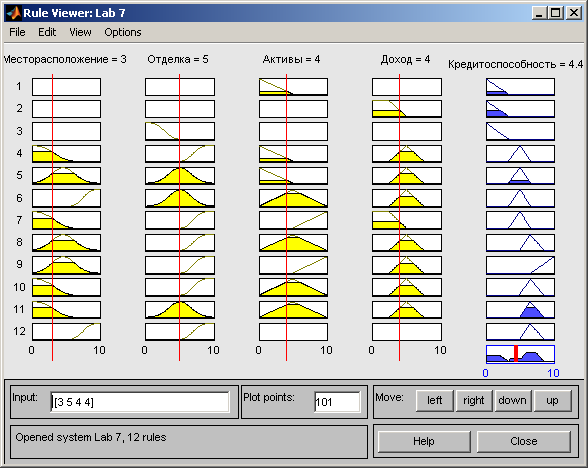The width and height of the screenshot is (588, 468).
Task: Click the Plot points field showing 101
Action: click(337, 402)
